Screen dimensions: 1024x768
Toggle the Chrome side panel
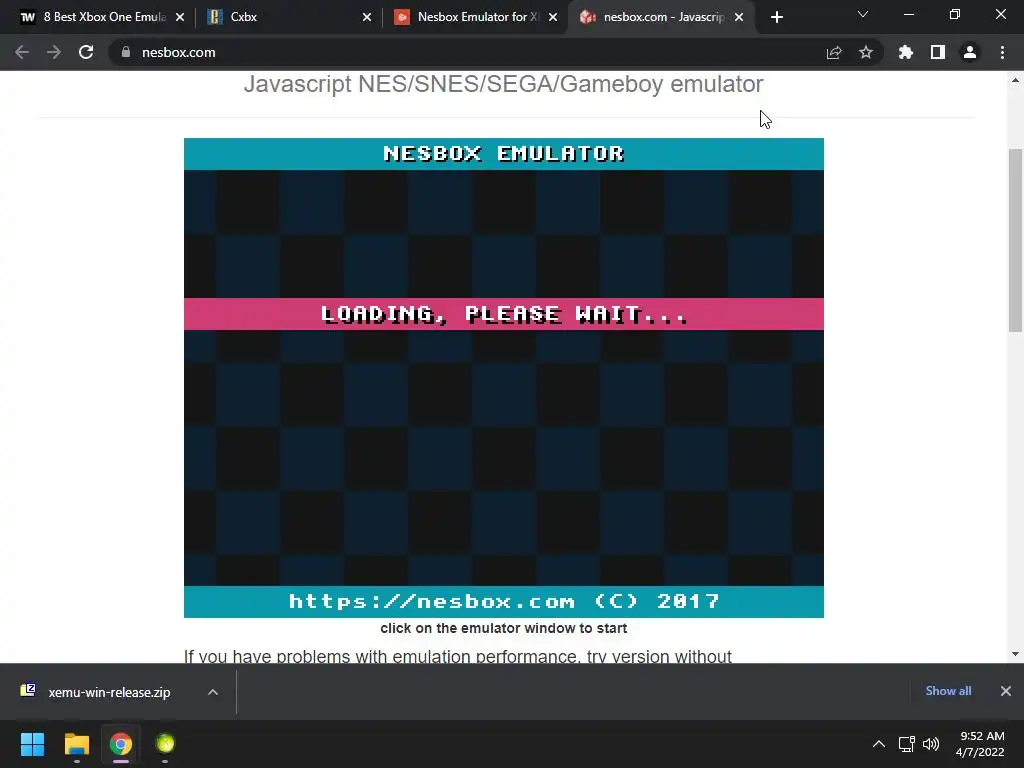click(x=938, y=52)
